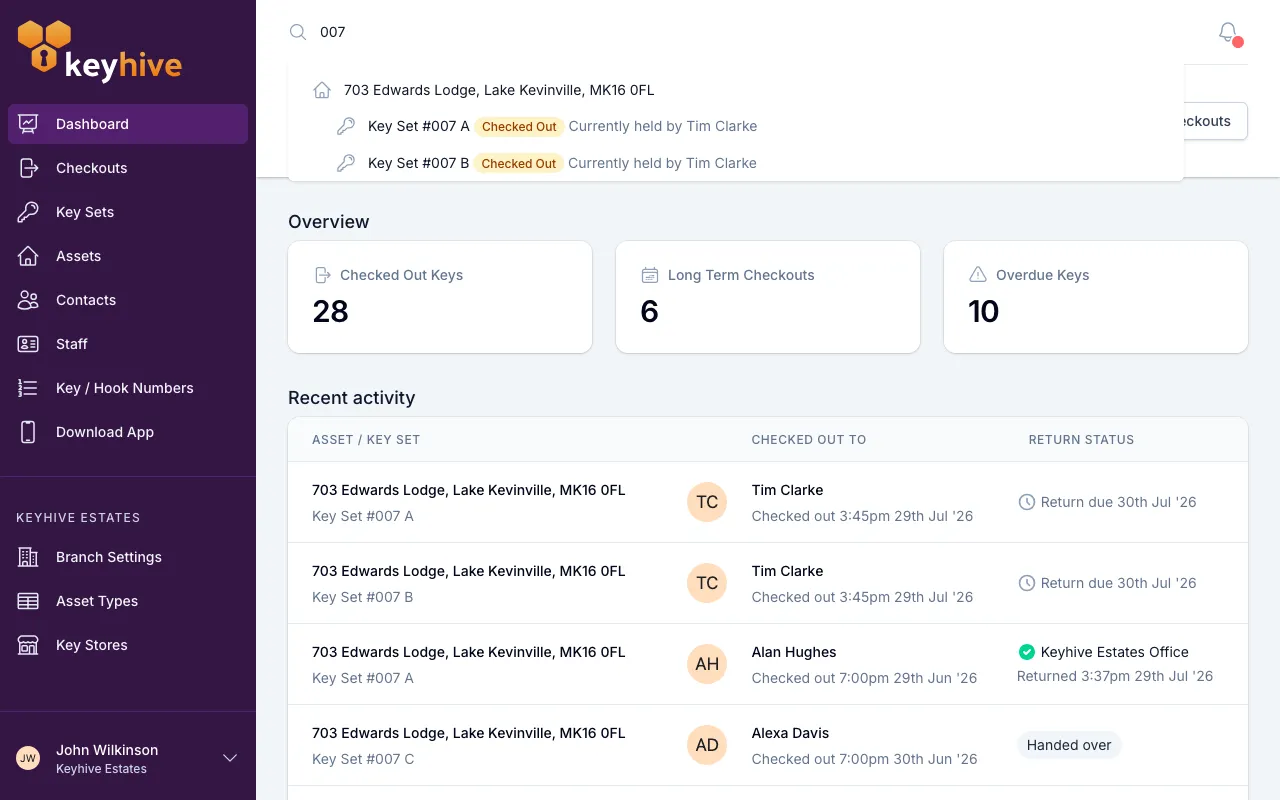
Task: Click TC avatar in Key Set #007 A row
Action: click(x=707, y=502)
